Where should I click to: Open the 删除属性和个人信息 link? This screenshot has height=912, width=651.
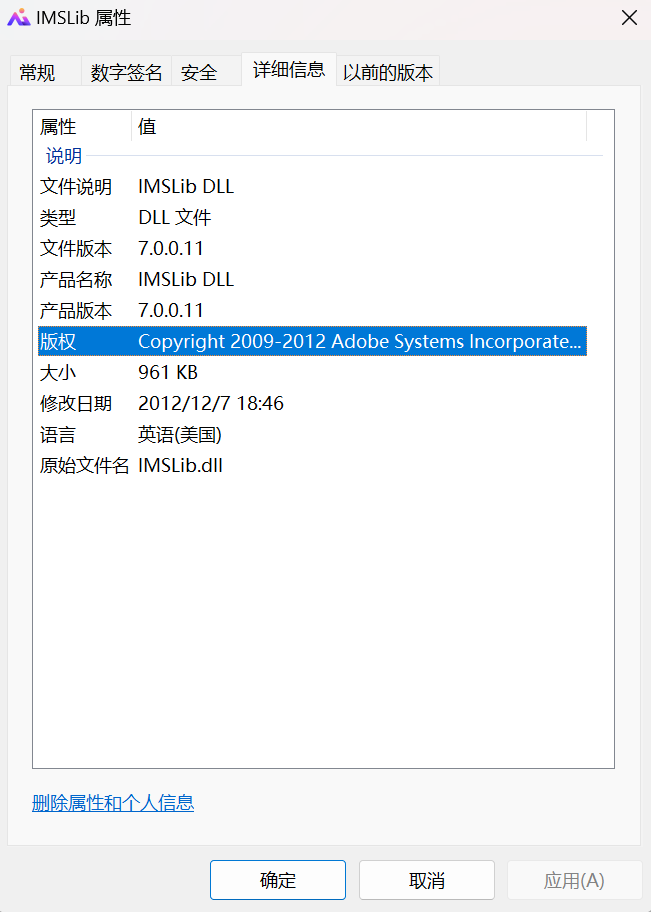[113, 803]
